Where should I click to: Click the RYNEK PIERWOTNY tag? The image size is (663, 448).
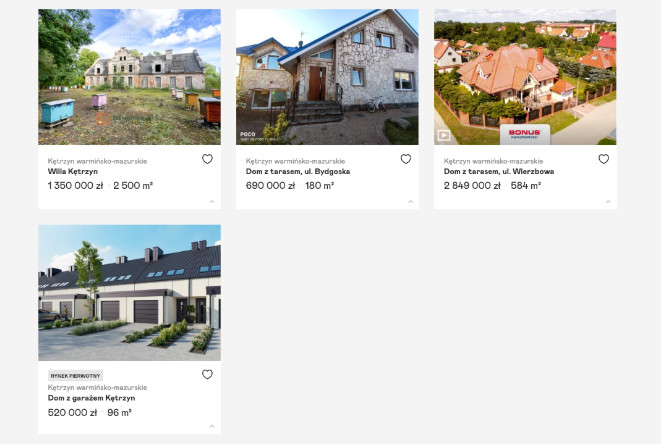(x=75, y=376)
